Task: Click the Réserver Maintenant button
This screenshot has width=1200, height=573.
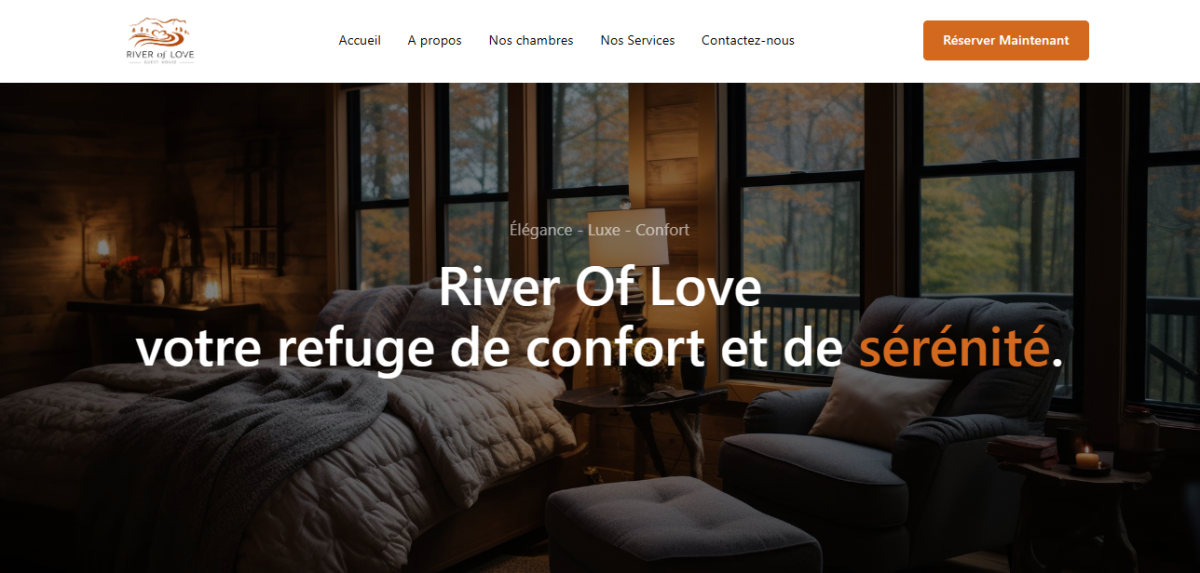Action: coord(1006,41)
